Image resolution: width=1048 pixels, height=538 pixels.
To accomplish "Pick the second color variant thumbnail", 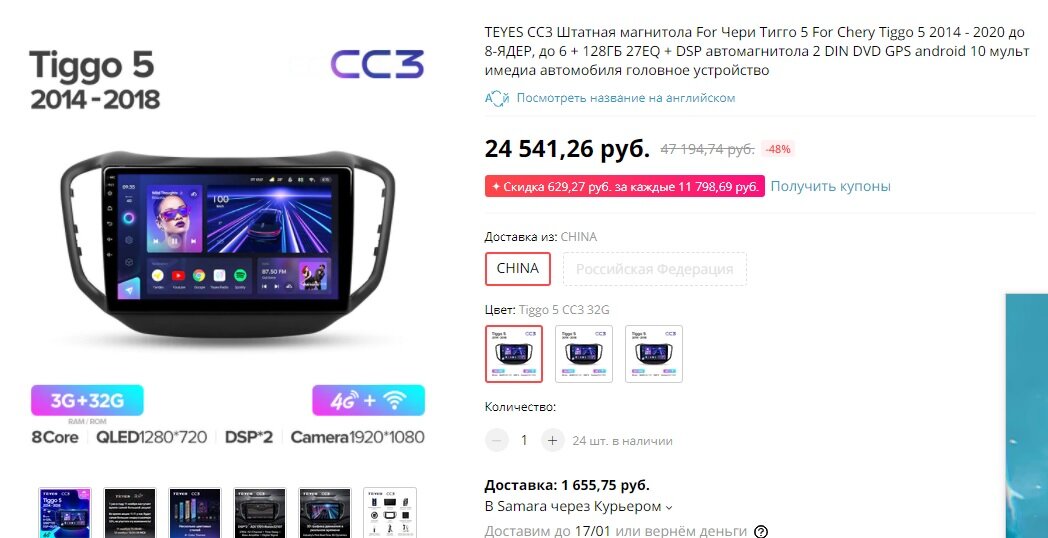I will pyautogui.click(x=584, y=354).
